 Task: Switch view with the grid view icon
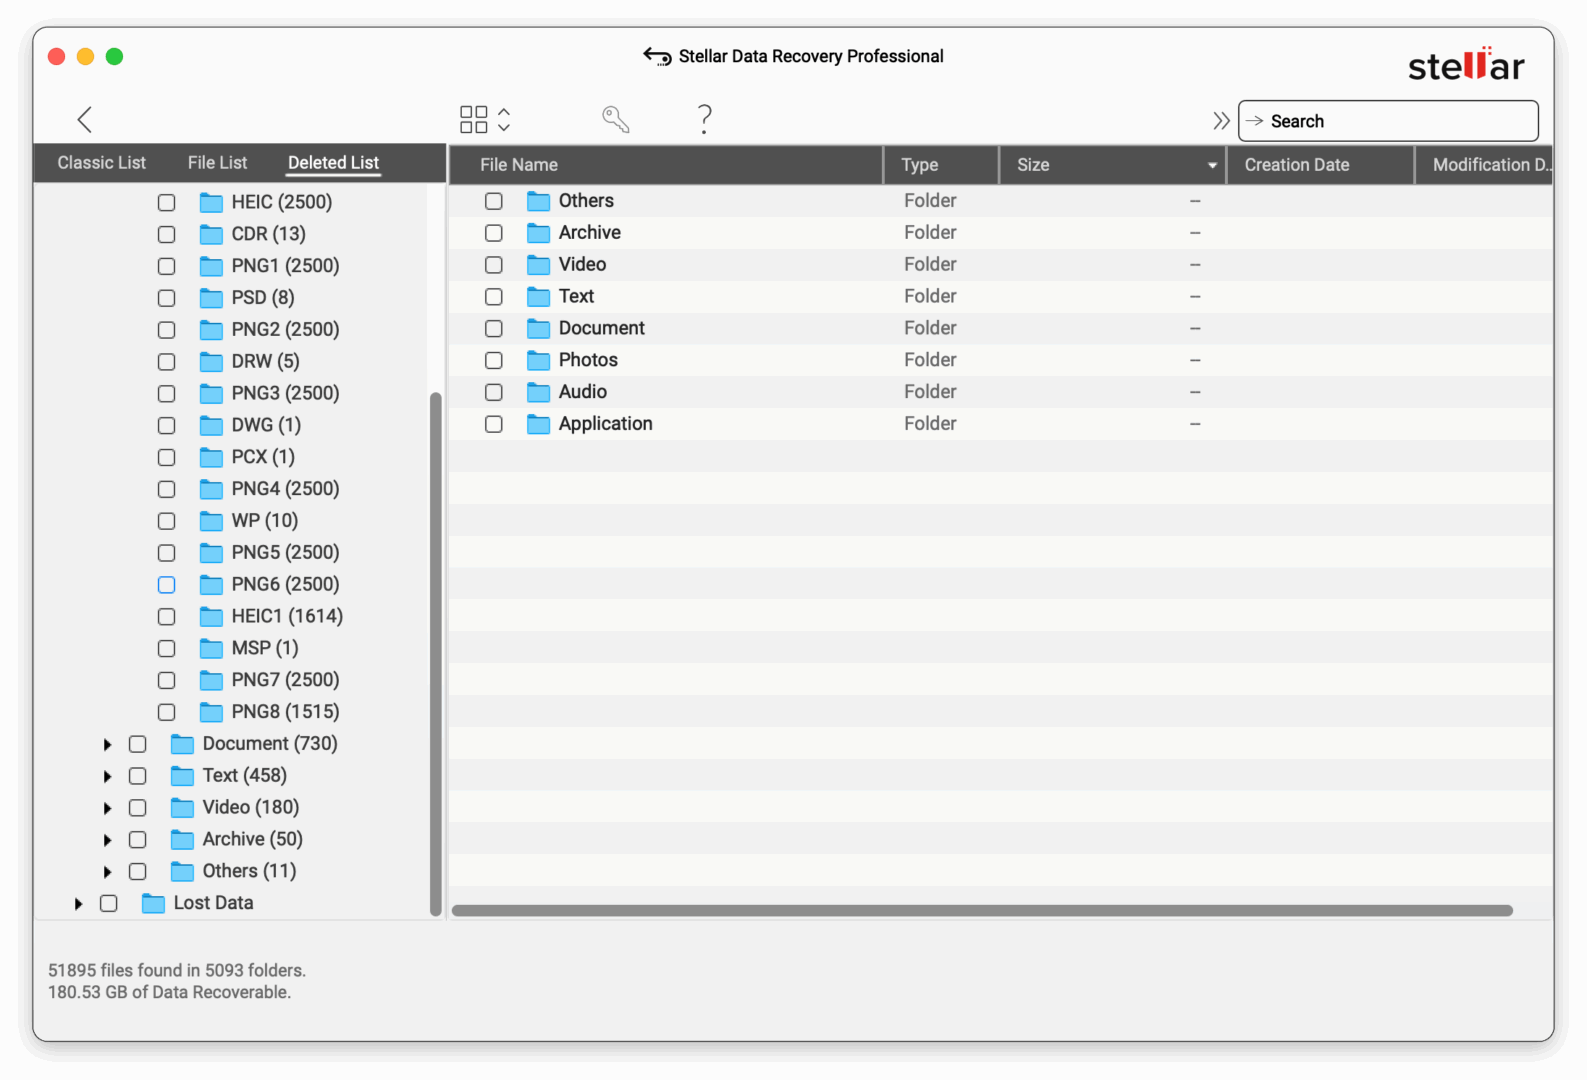click(x=473, y=120)
